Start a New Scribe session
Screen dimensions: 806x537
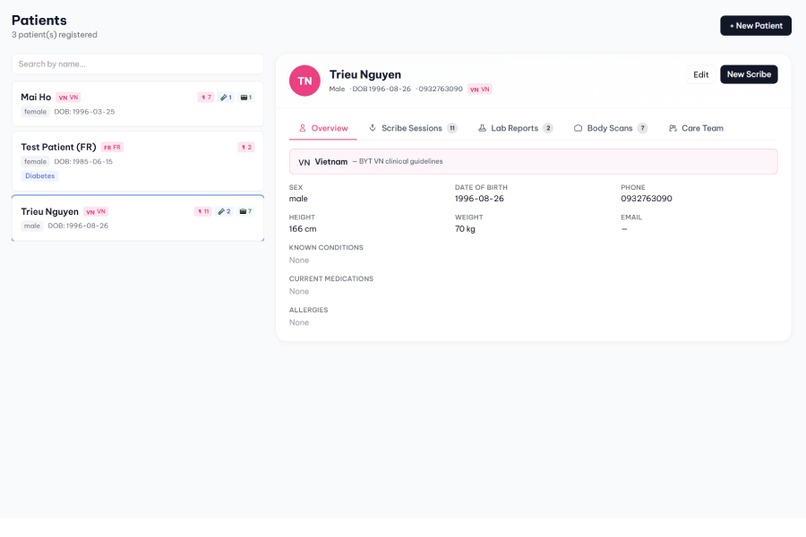coord(748,75)
